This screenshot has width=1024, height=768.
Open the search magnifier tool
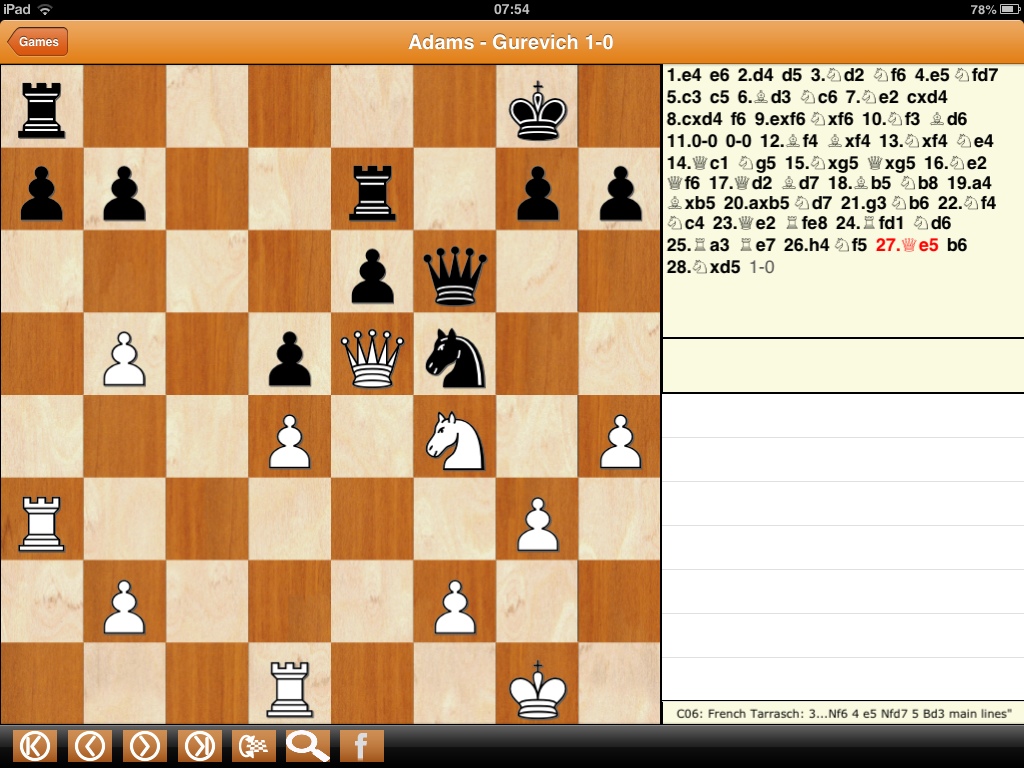307,746
